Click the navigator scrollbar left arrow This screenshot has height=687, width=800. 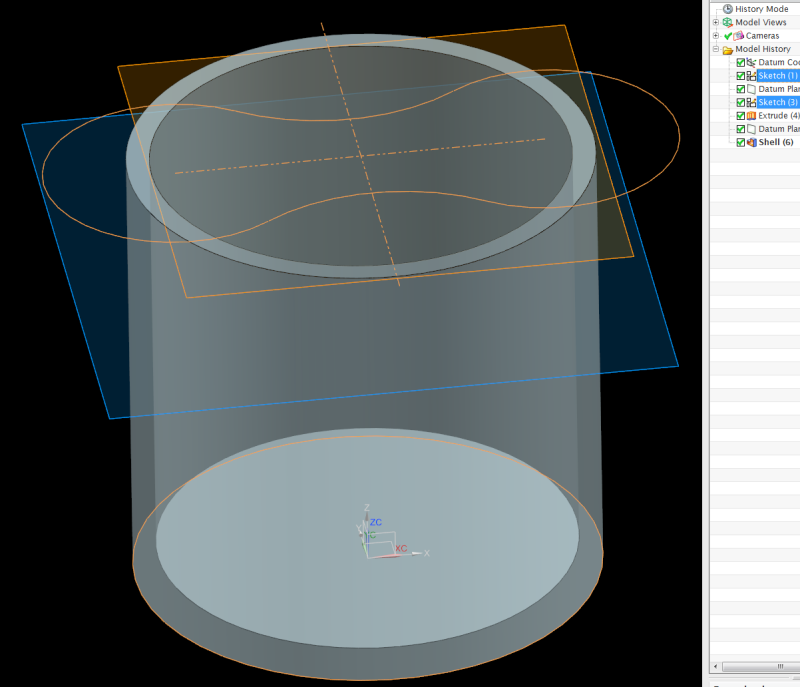tap(715, 667)
